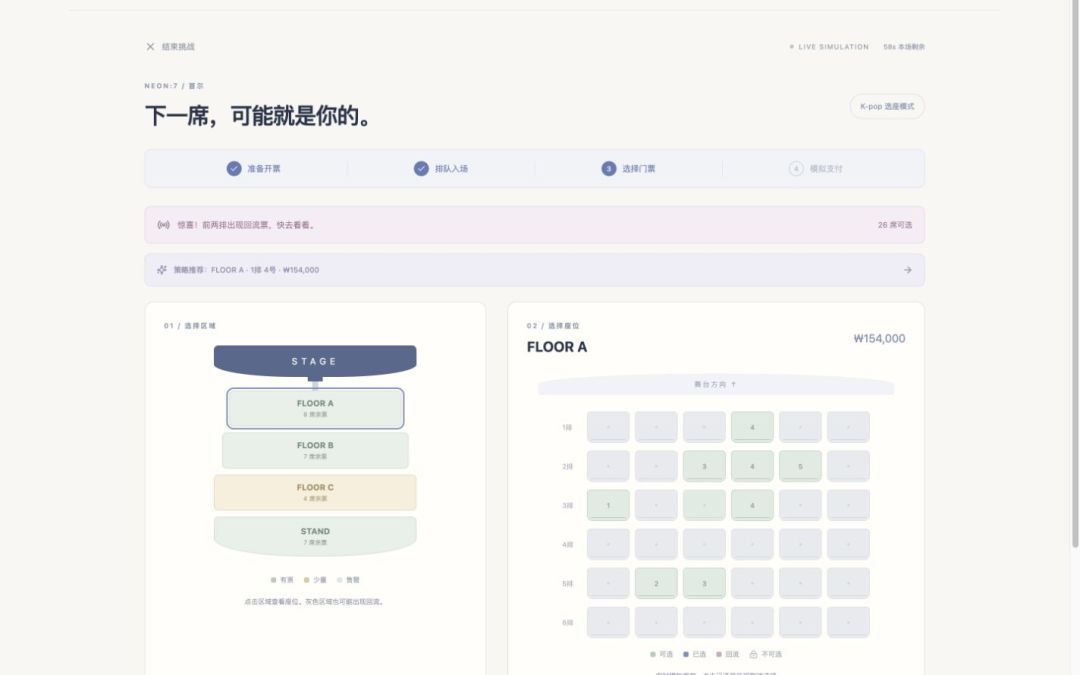Select the FLOOR C zone on the map

[x=315, y=492]
